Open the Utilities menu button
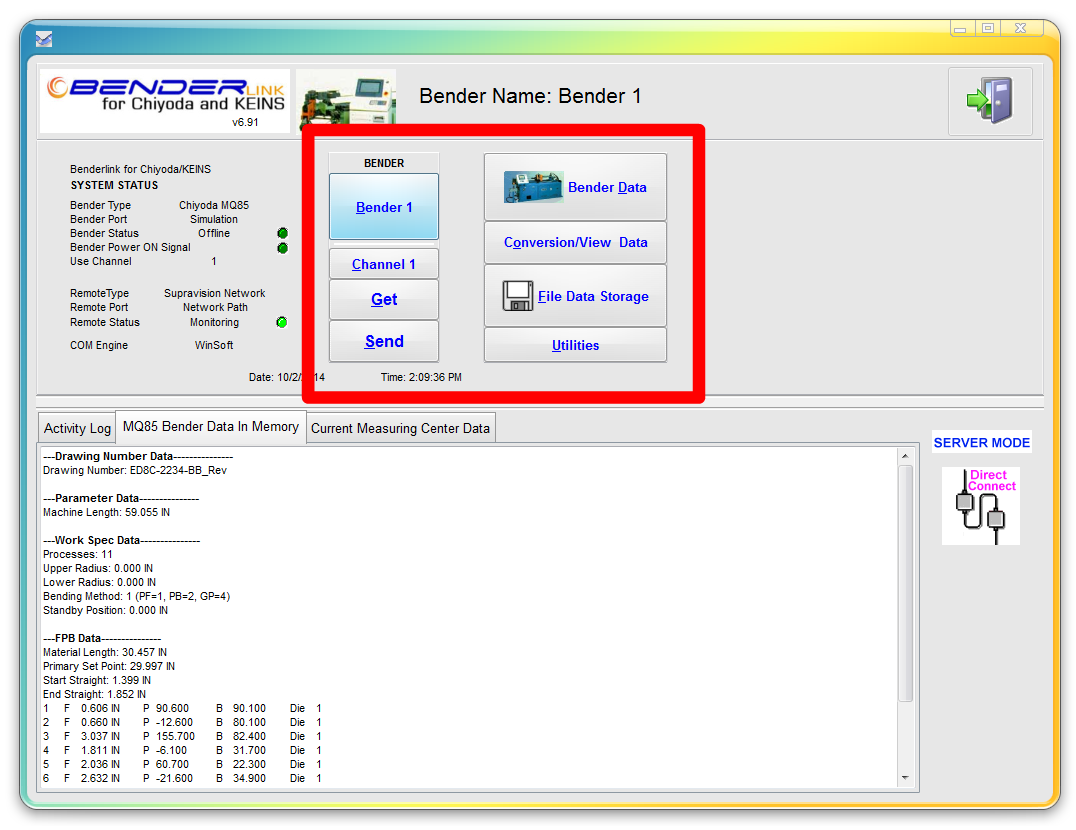 [x=575, y=345]
